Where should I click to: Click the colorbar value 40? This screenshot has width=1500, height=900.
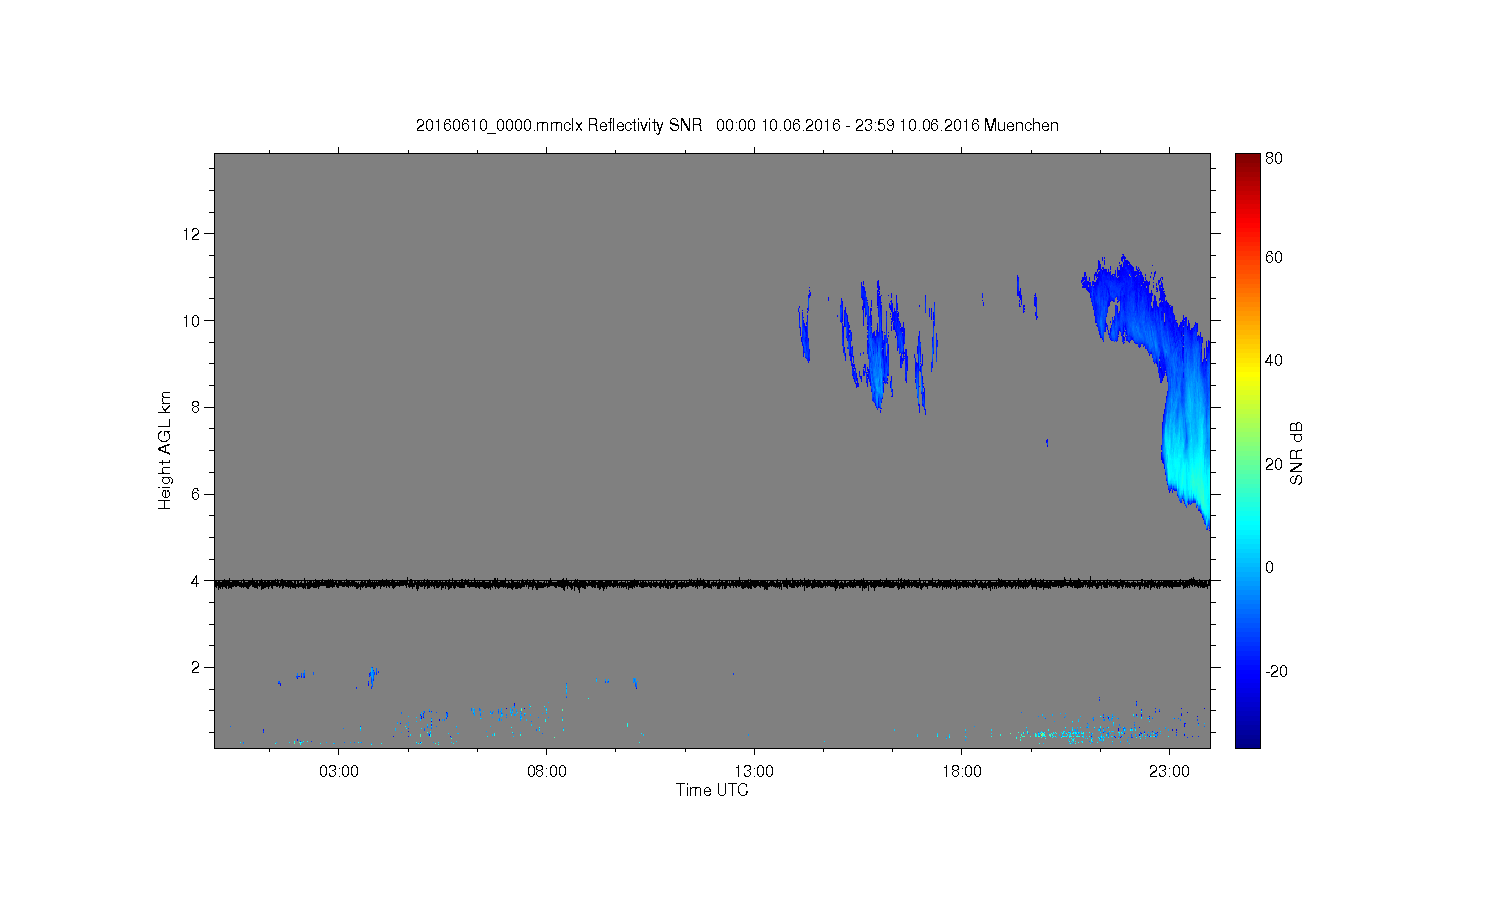pos(1274,361)
